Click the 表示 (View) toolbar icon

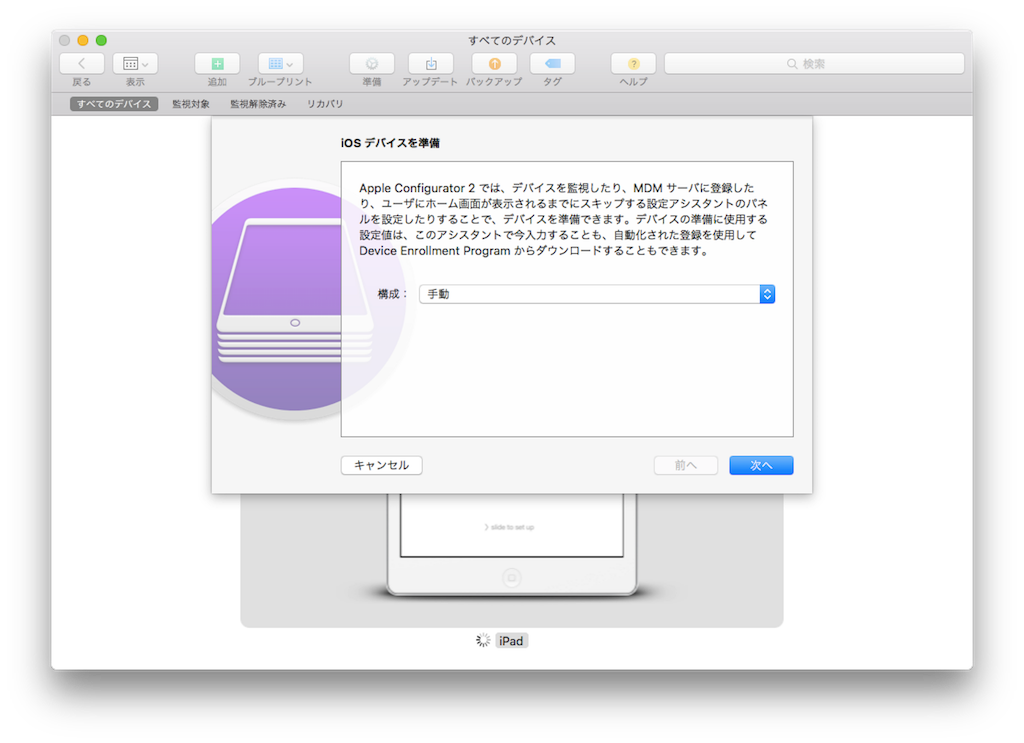pos(130,63)
